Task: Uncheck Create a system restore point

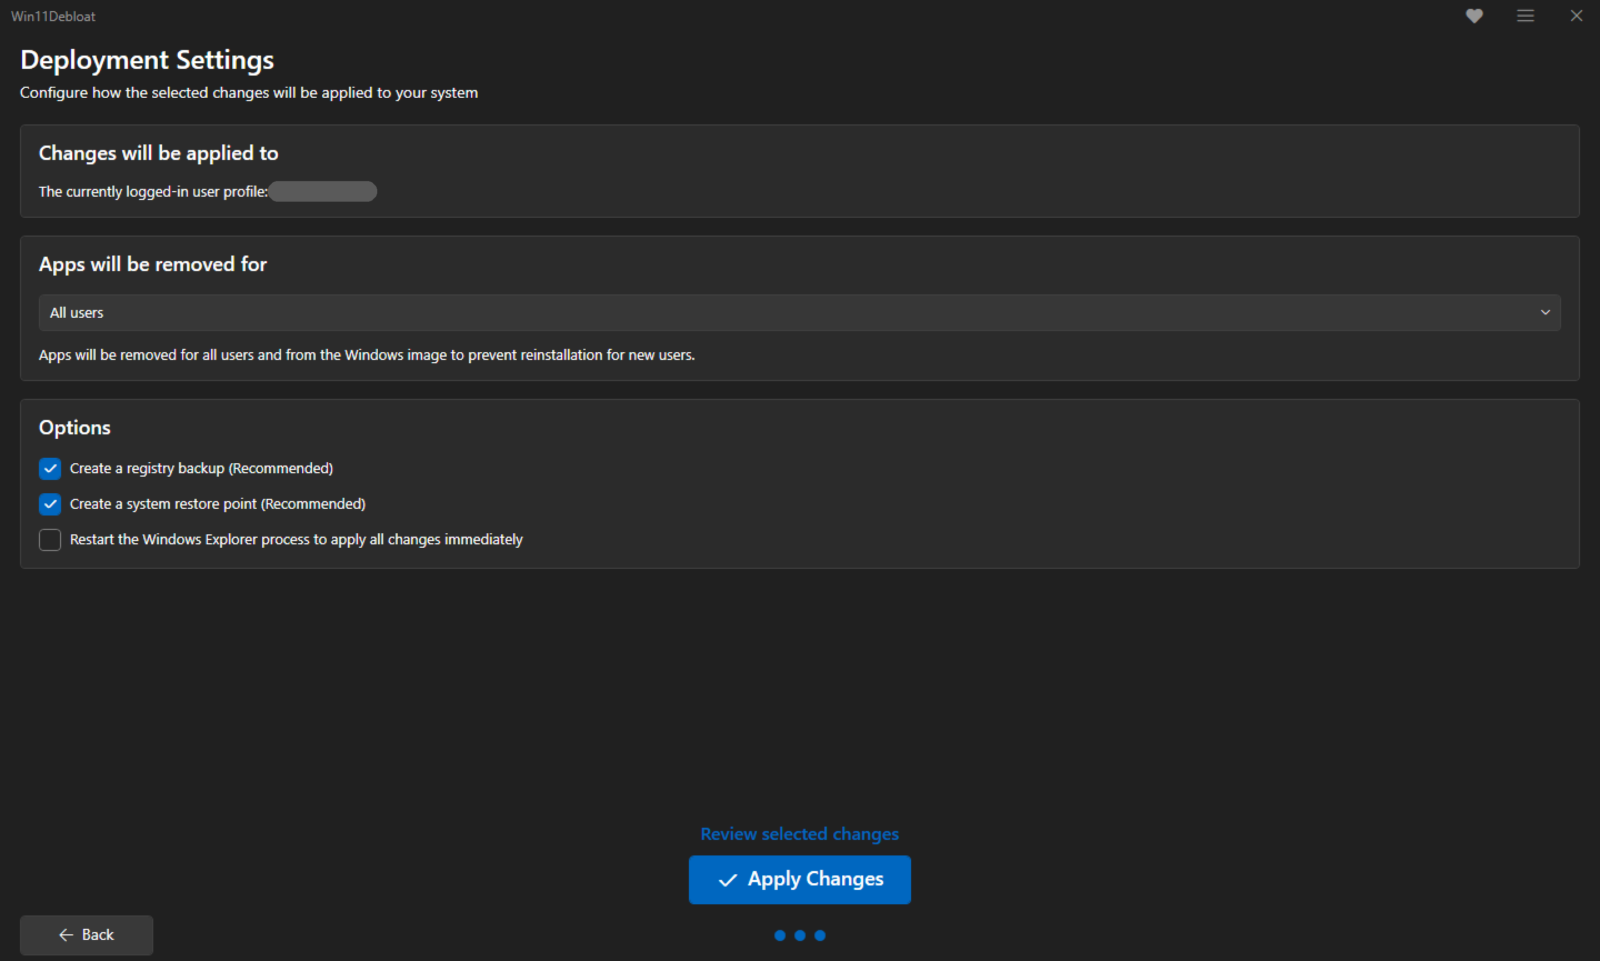Action: pyautogui.click(x=50, y=504)
